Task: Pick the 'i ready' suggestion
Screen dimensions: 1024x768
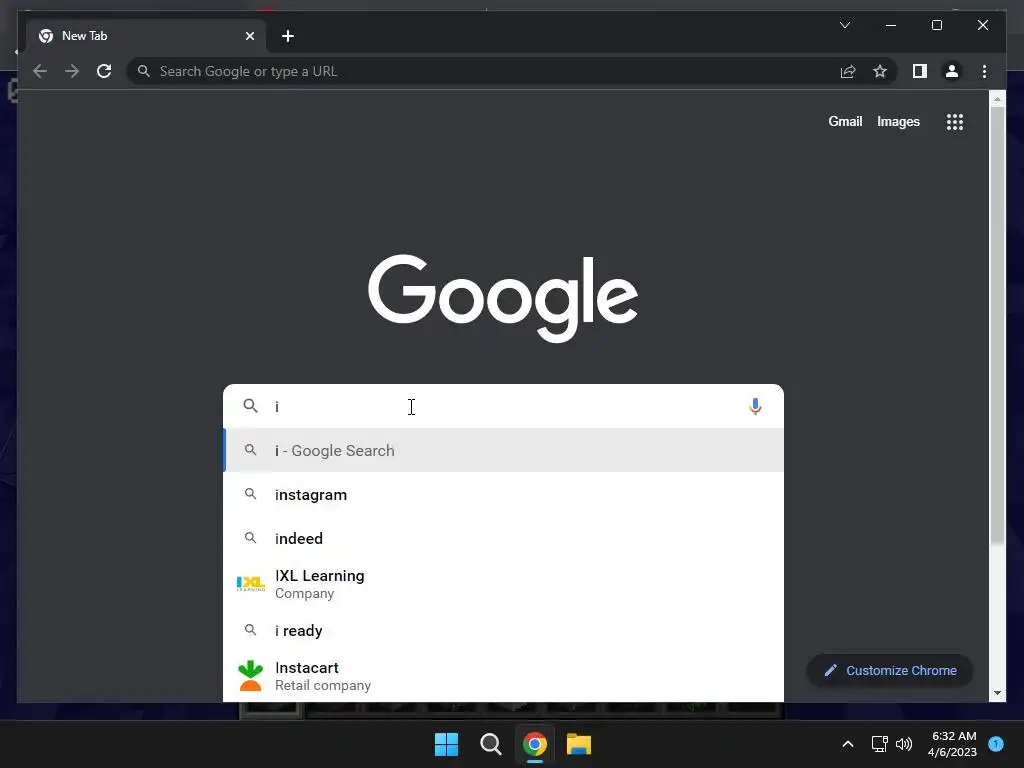Action: [504, 630]
